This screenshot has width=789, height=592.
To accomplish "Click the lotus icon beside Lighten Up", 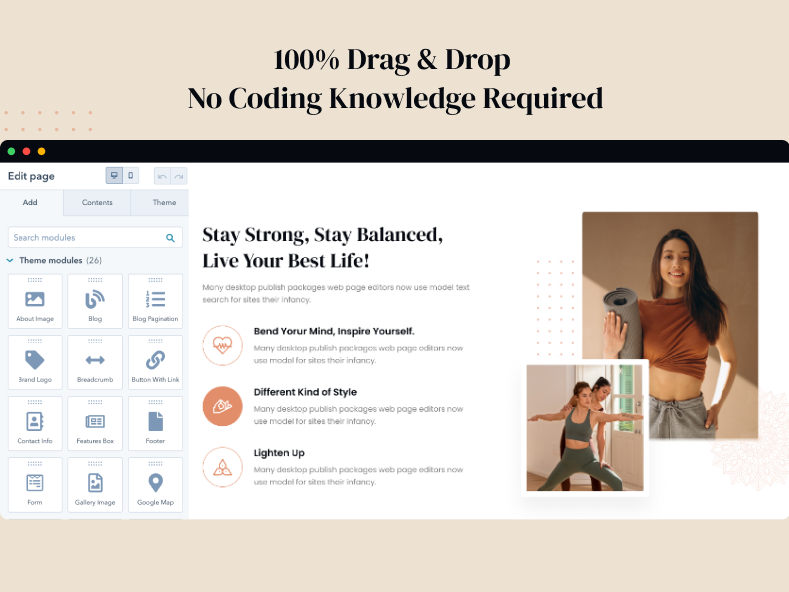I will pyautogui.click(x=222, y=467).
